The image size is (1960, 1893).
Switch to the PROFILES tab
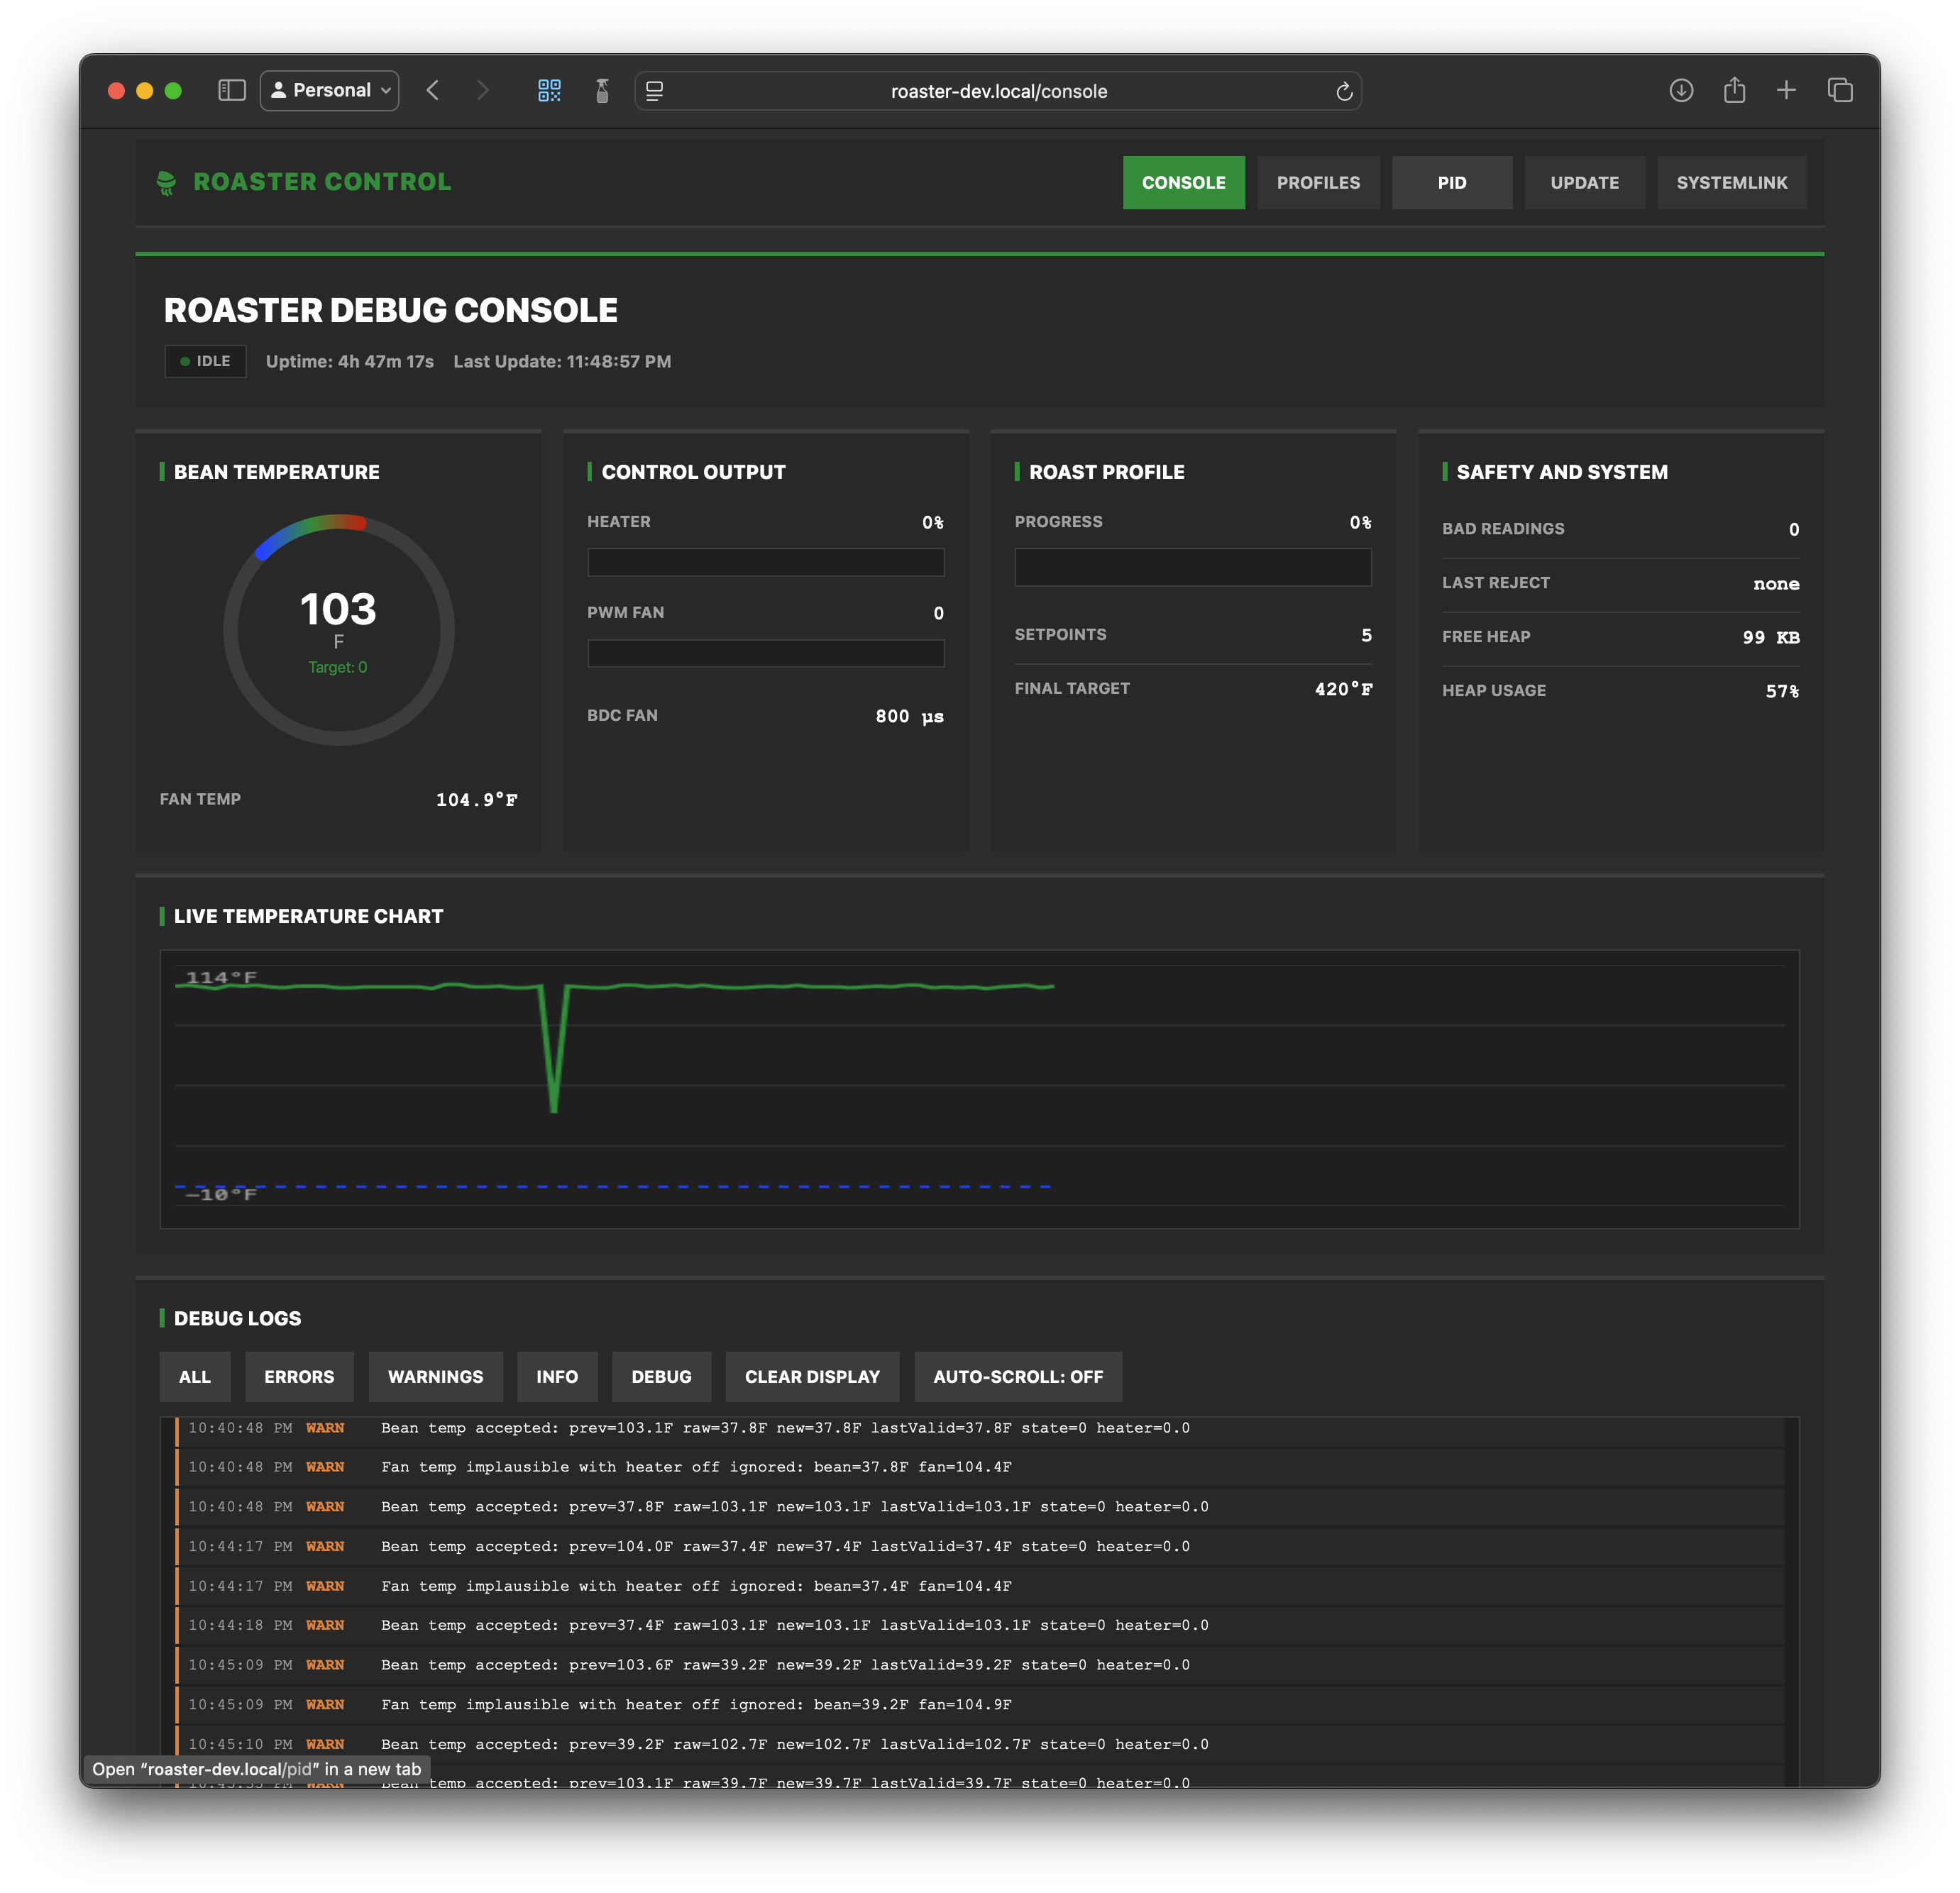(1318, 183)
